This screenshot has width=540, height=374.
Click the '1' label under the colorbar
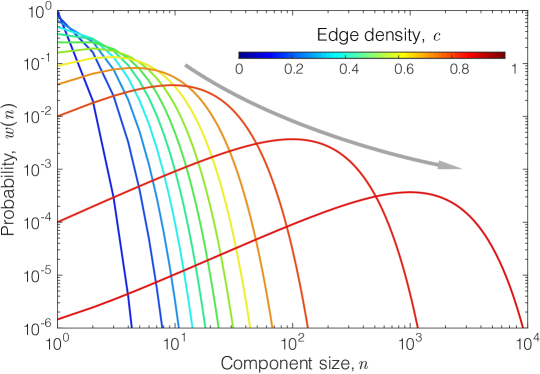coord(514,69)
